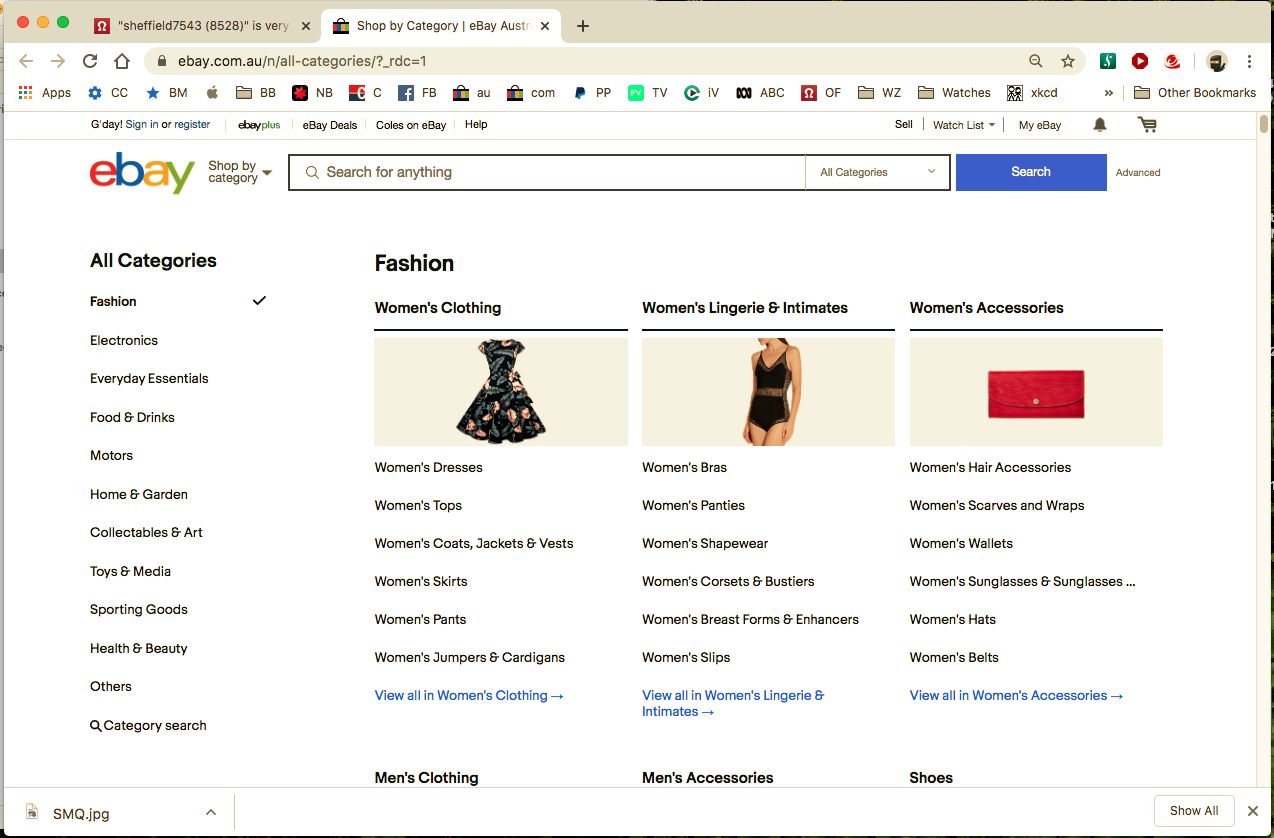Image resolution: width=1274 pixels, height=838 pixels.
Task: Select Electronics in All Categories sidebar
Action: pyautogui.click(x=124, y=340)
